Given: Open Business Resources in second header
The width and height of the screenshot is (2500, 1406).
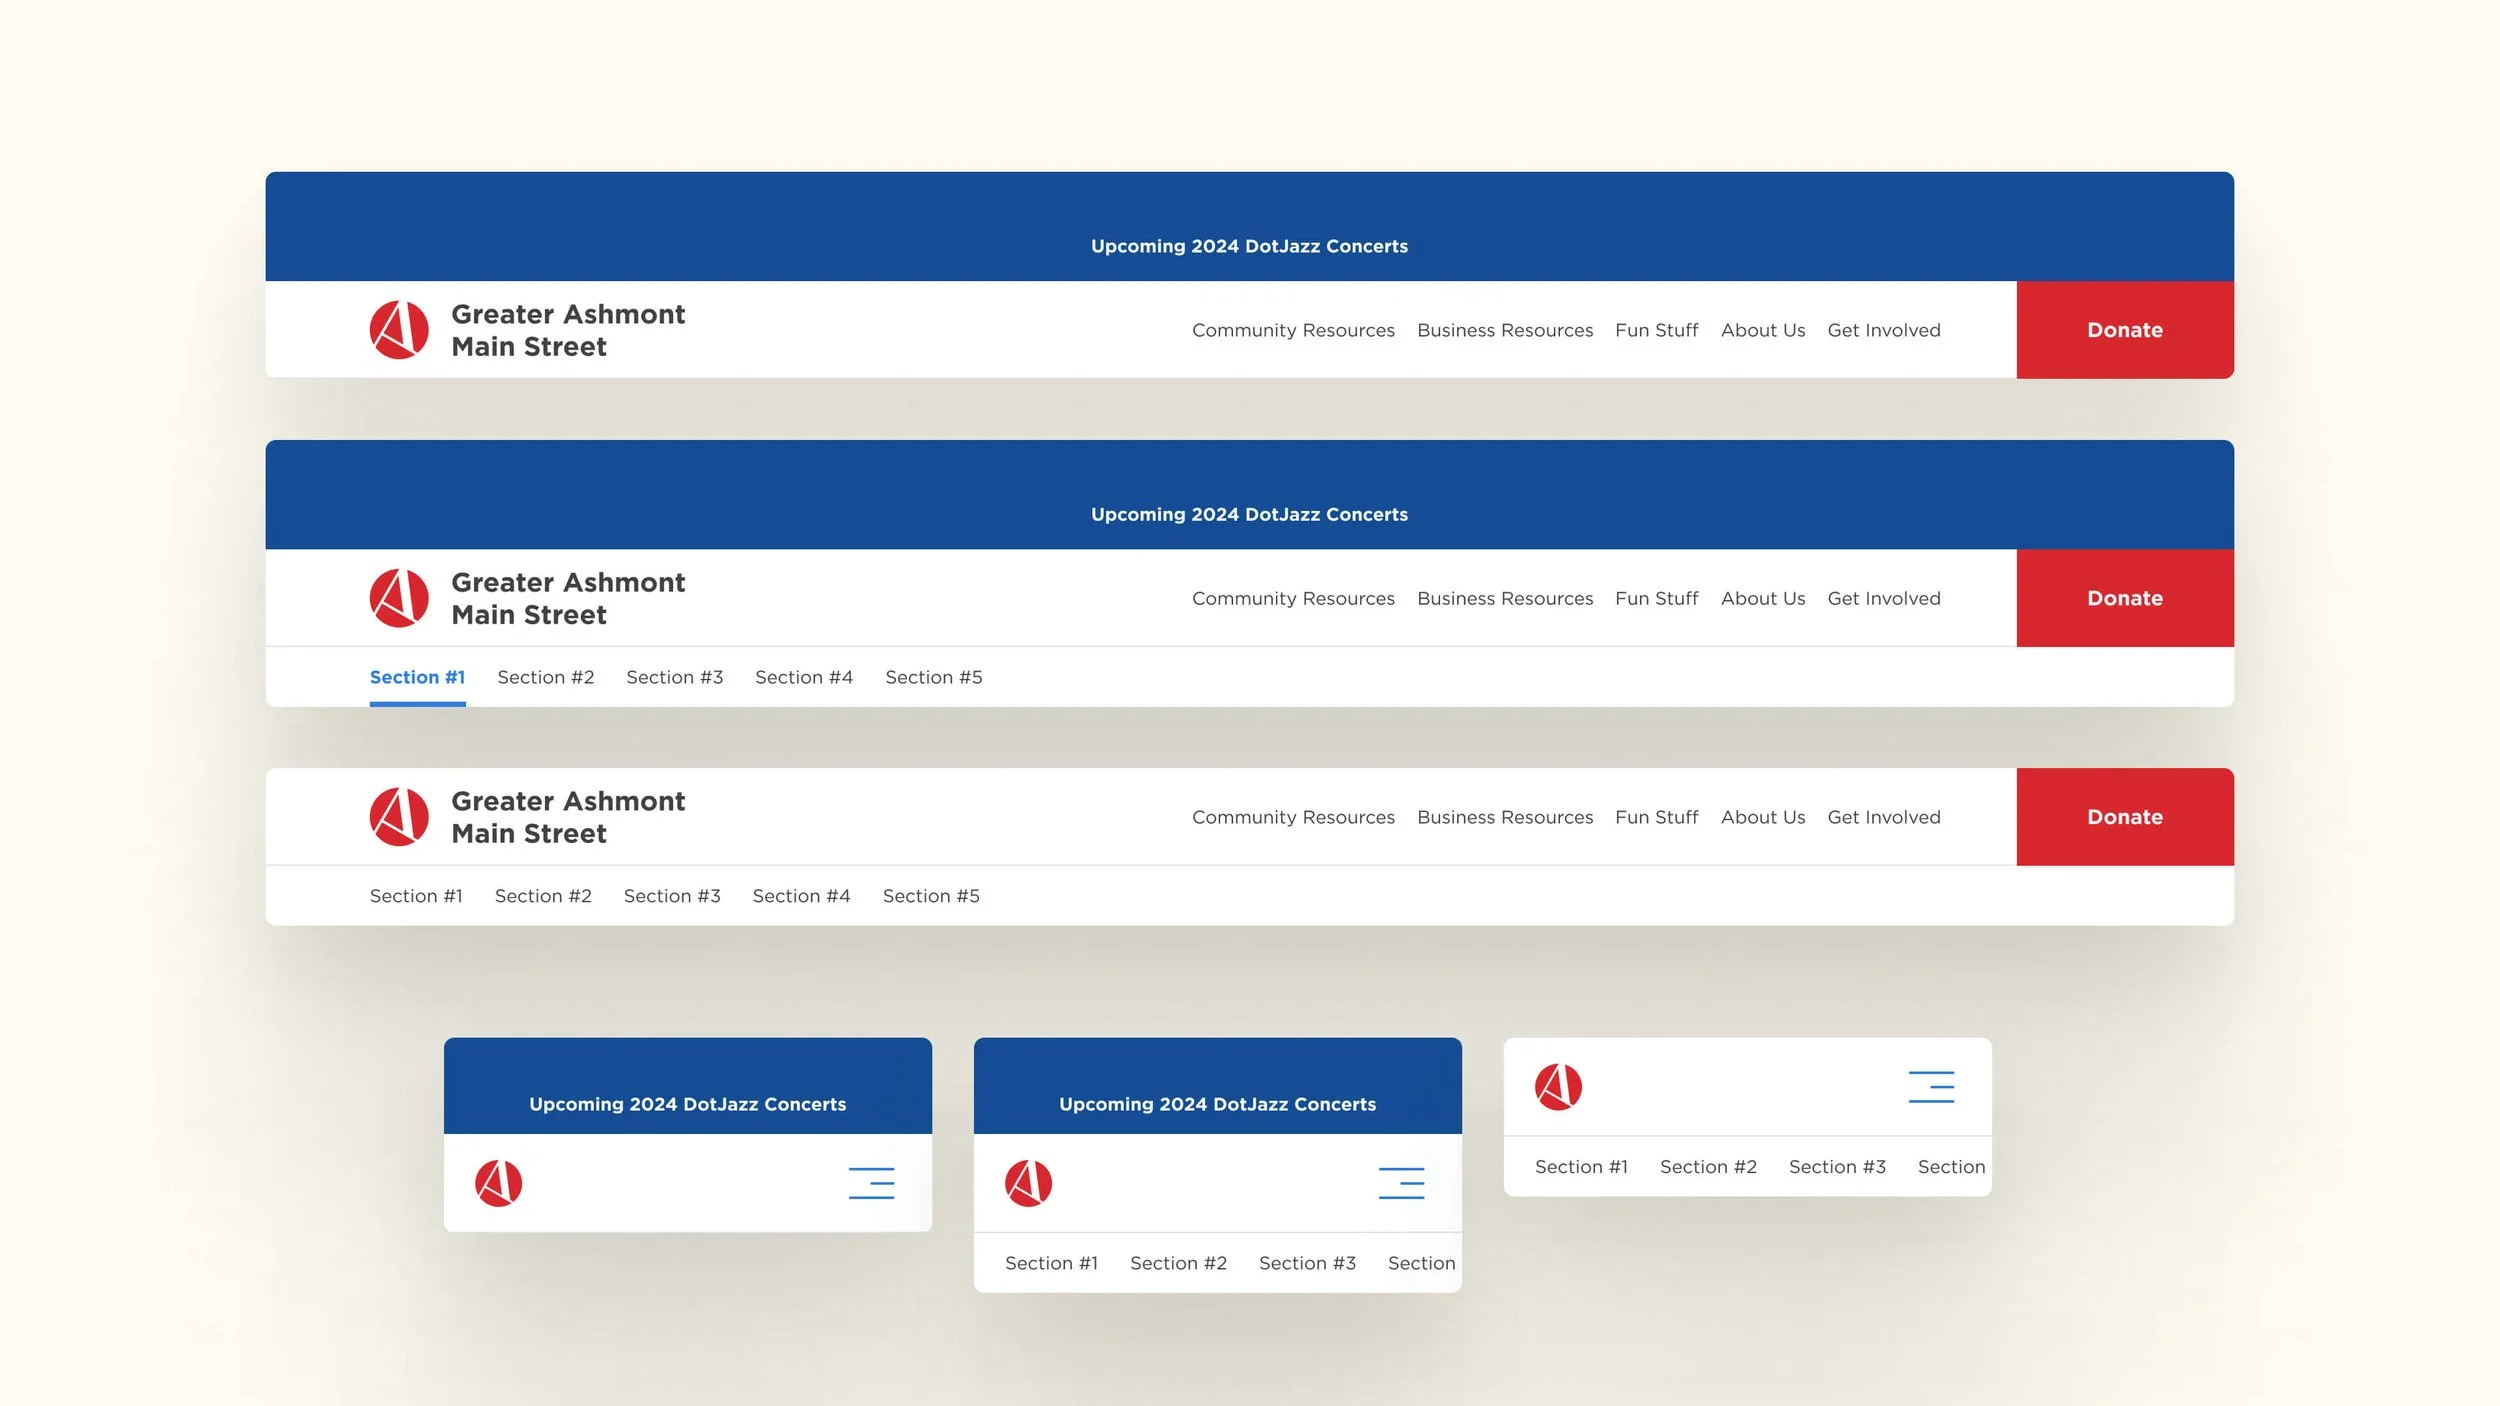Looking at the screenshot, I should coord(1505,598).
